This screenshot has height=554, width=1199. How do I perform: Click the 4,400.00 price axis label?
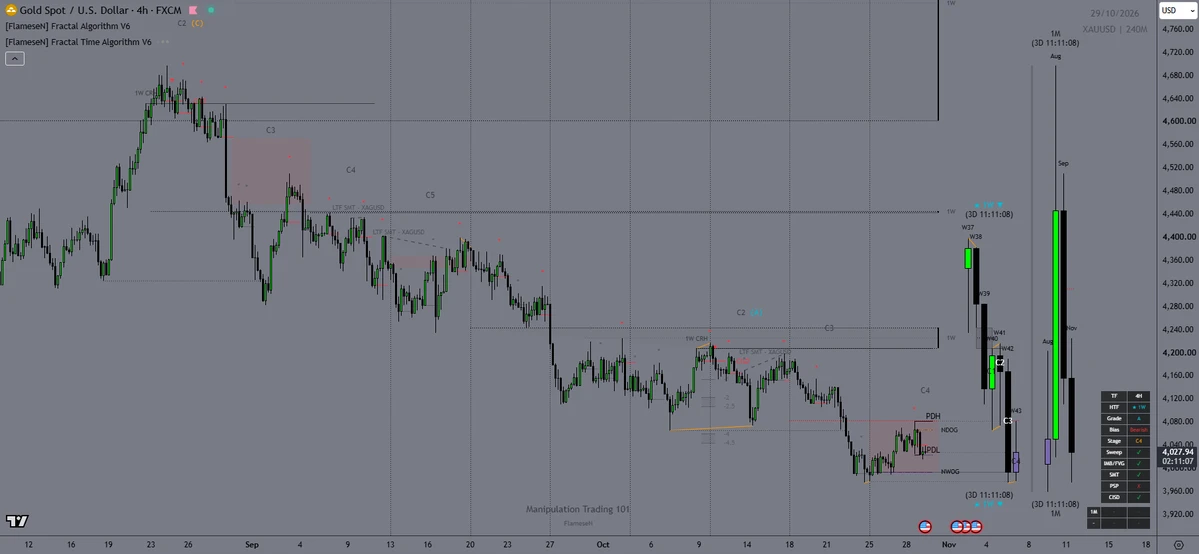coord(1177,236)
